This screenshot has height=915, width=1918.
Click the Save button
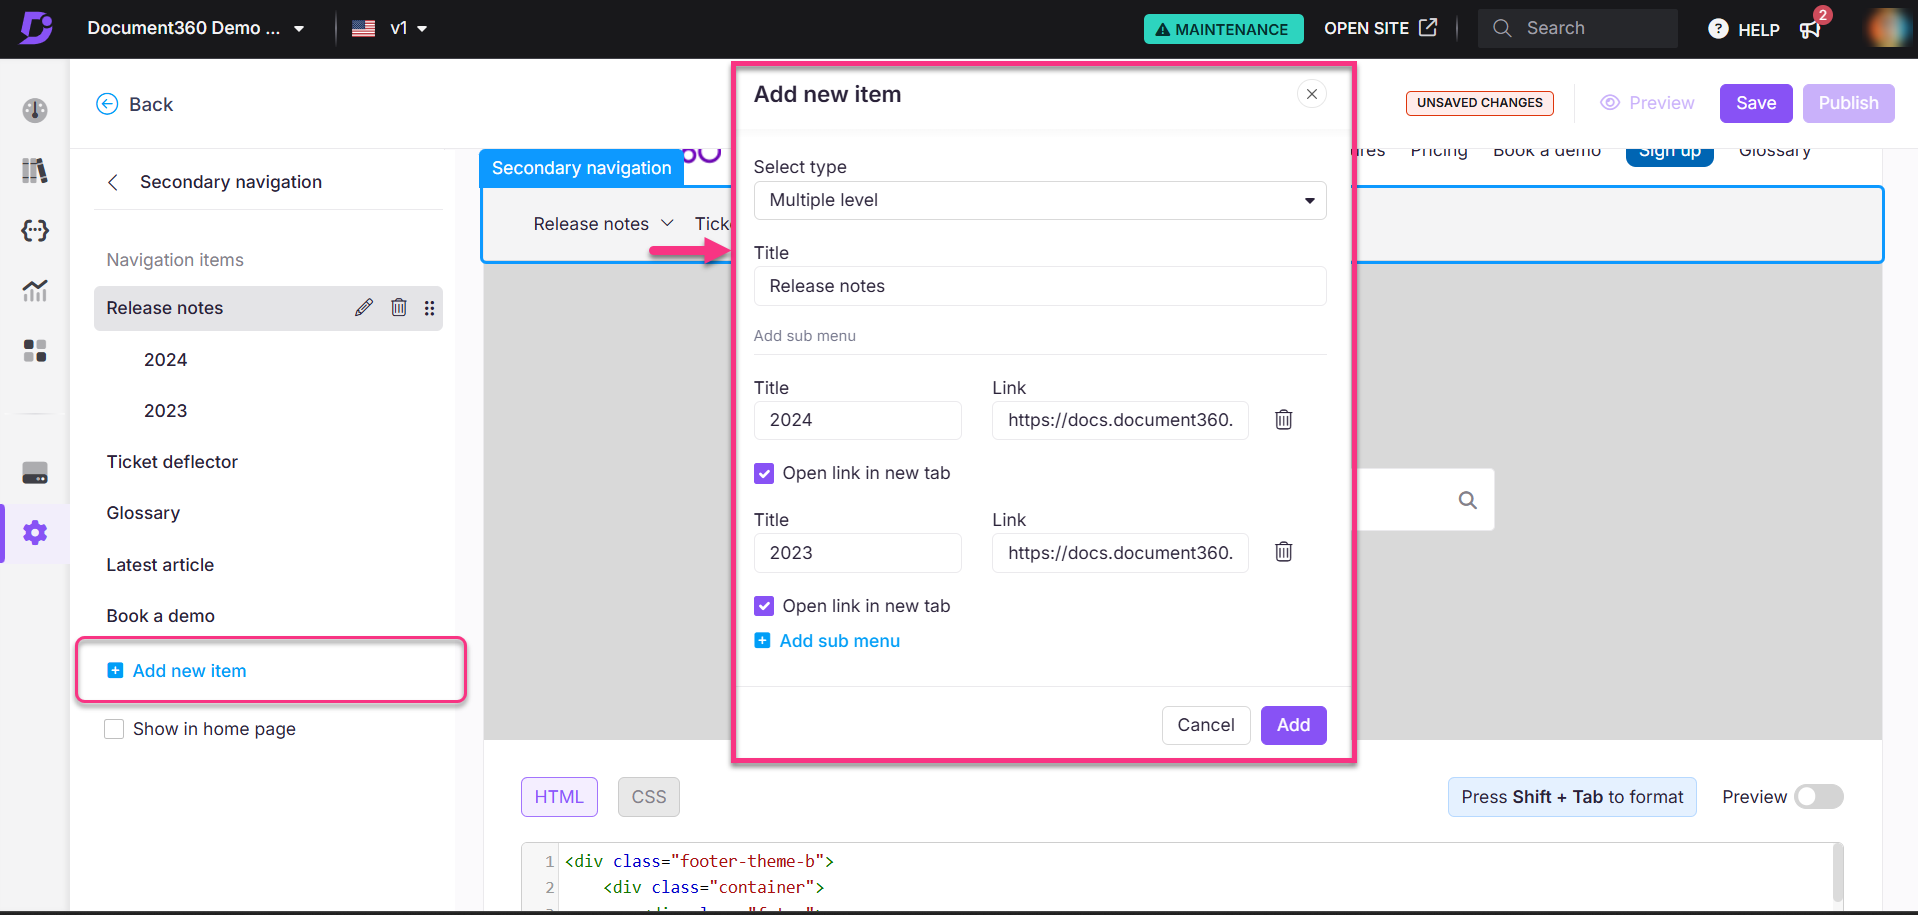pos(1756,103)
